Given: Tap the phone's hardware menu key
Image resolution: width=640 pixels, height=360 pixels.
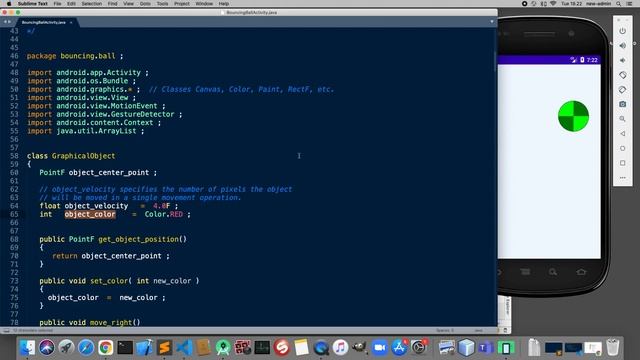Looking at the screenshot, I should [x=525, y=272].
